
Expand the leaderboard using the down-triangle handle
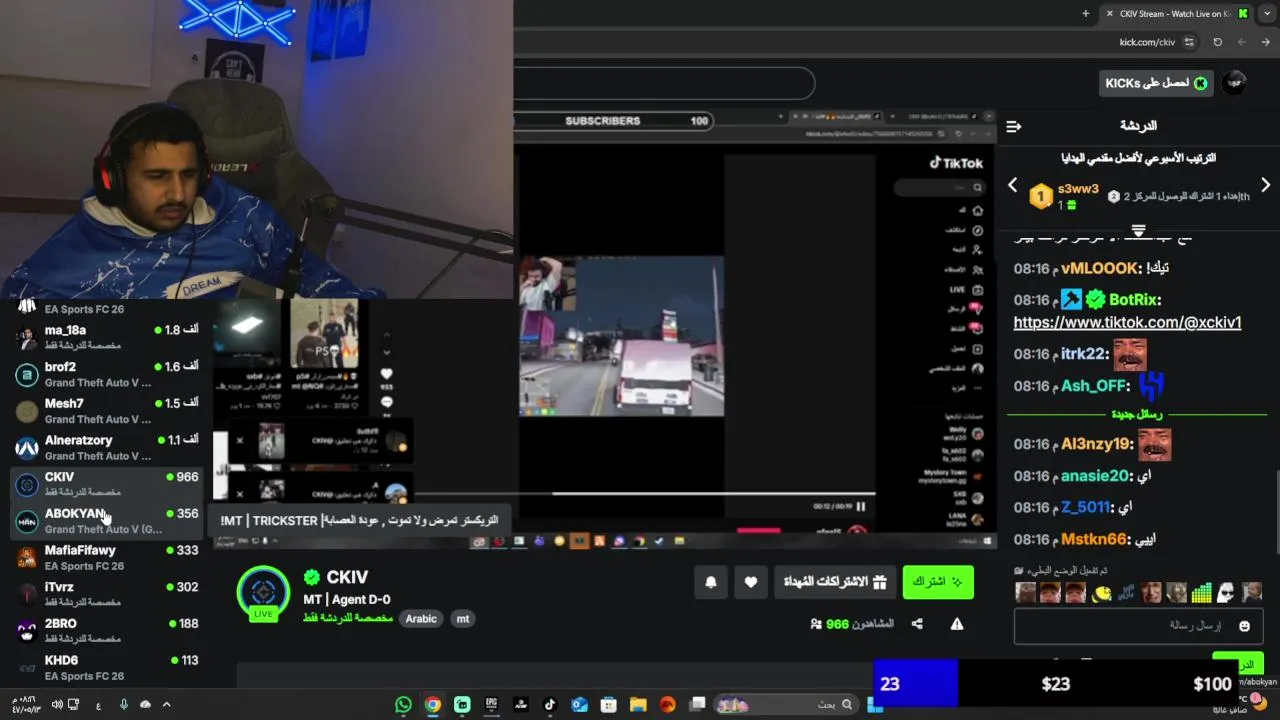click(1138, 230)
